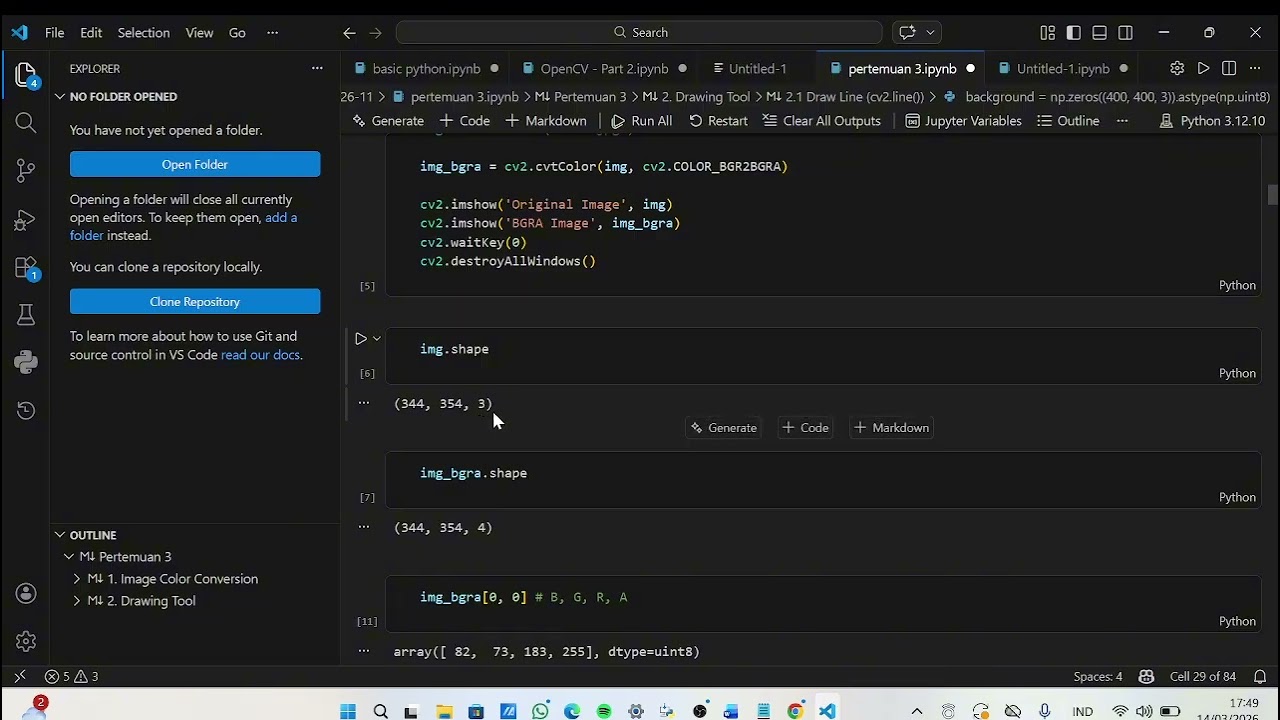Screen dimensions: 1280x720
Task: Click the errors and warnings status indicator
Action: [71, 677]
